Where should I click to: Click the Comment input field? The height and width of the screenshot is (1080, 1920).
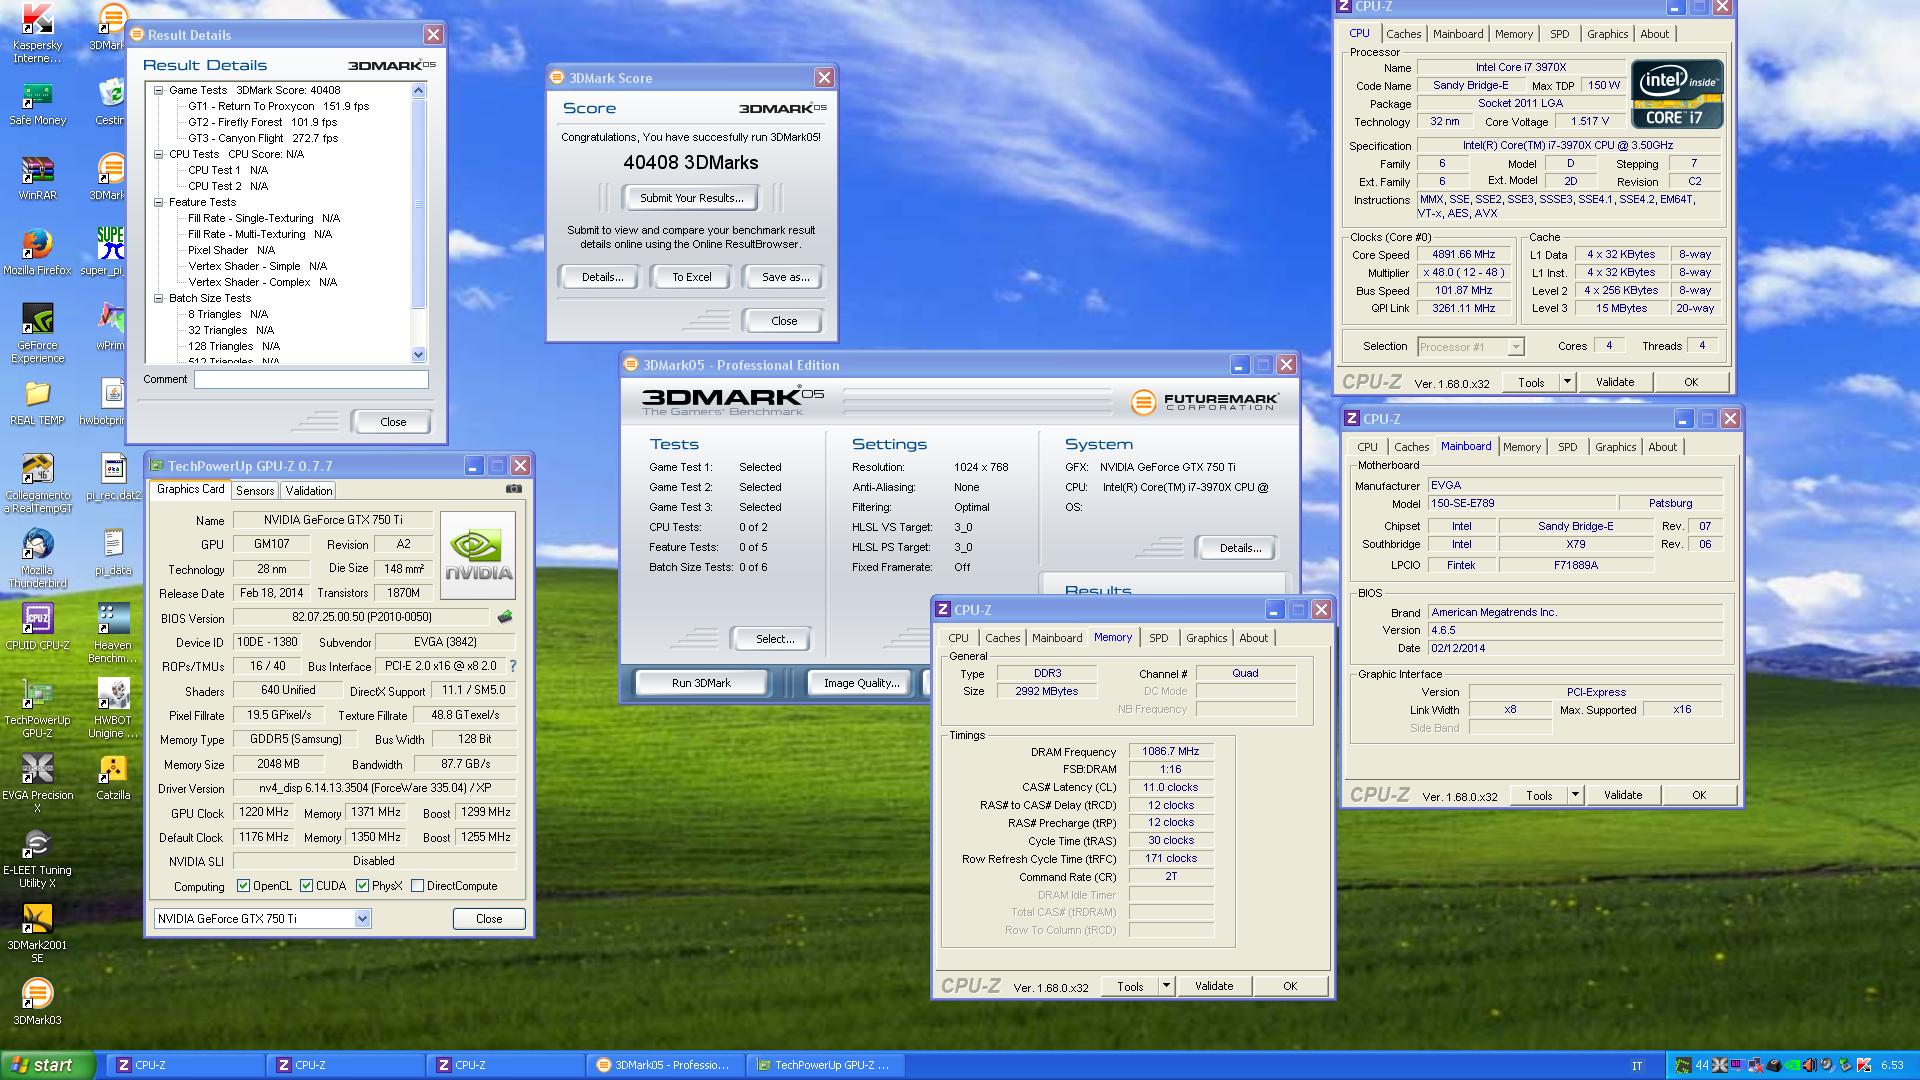311,379
